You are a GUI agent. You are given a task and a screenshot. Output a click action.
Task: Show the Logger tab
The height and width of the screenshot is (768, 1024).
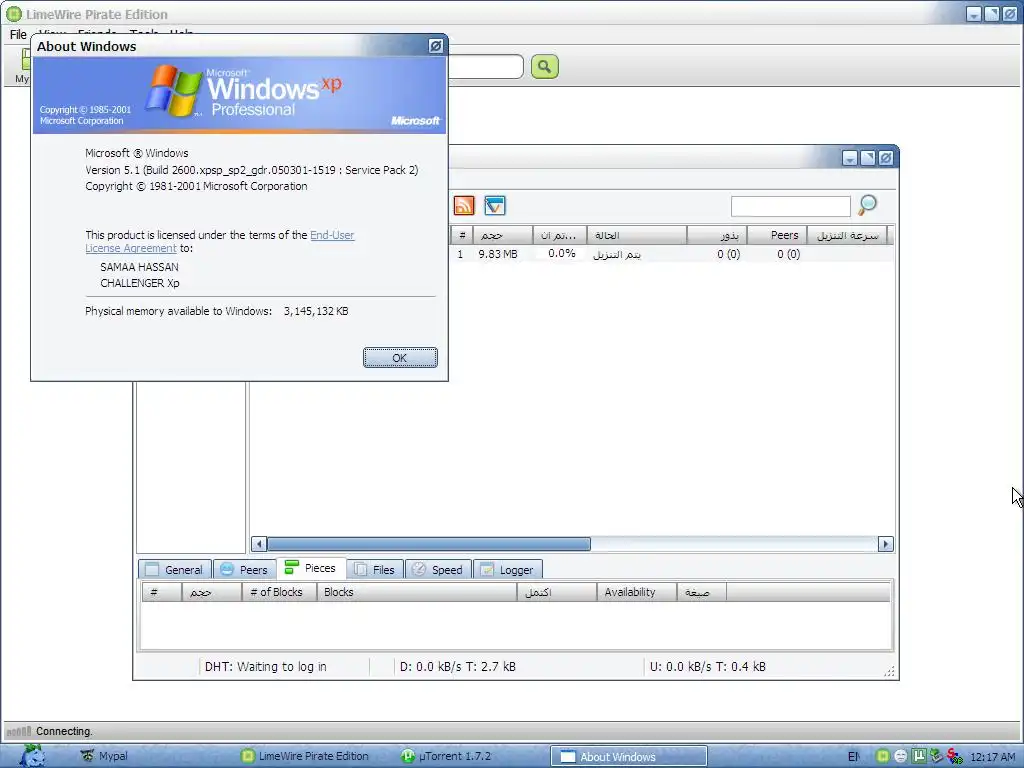[x=507, y=569]
